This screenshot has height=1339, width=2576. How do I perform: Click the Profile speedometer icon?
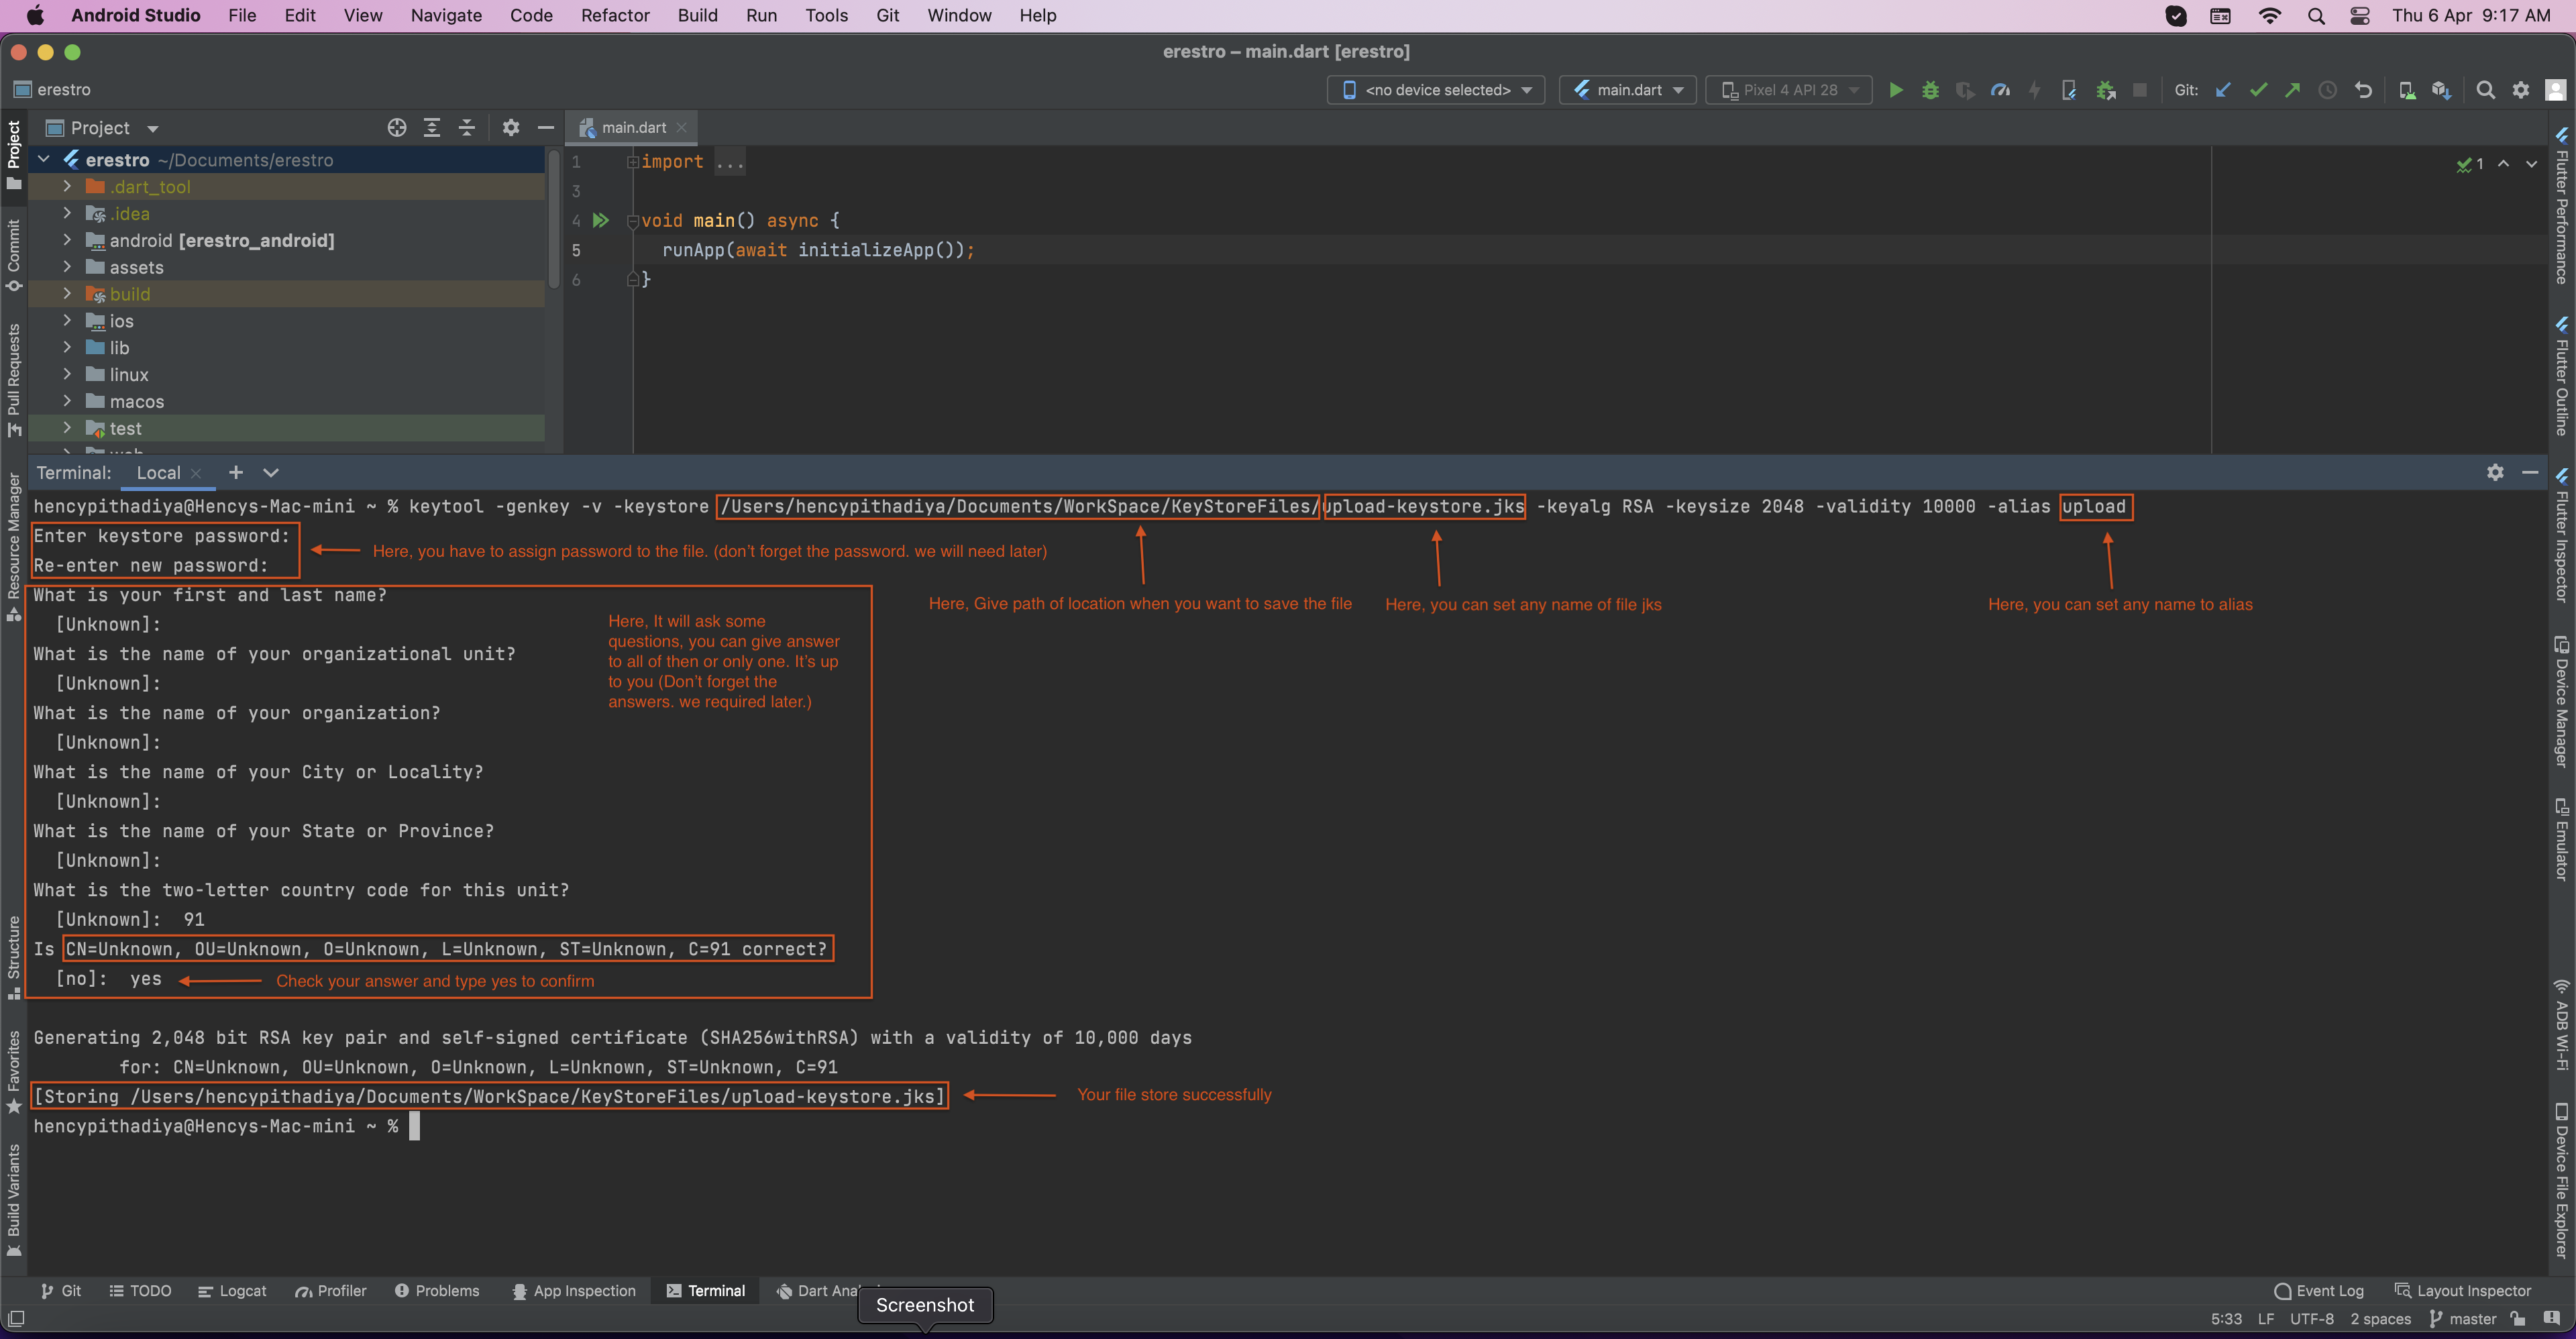click(2000, 90)
